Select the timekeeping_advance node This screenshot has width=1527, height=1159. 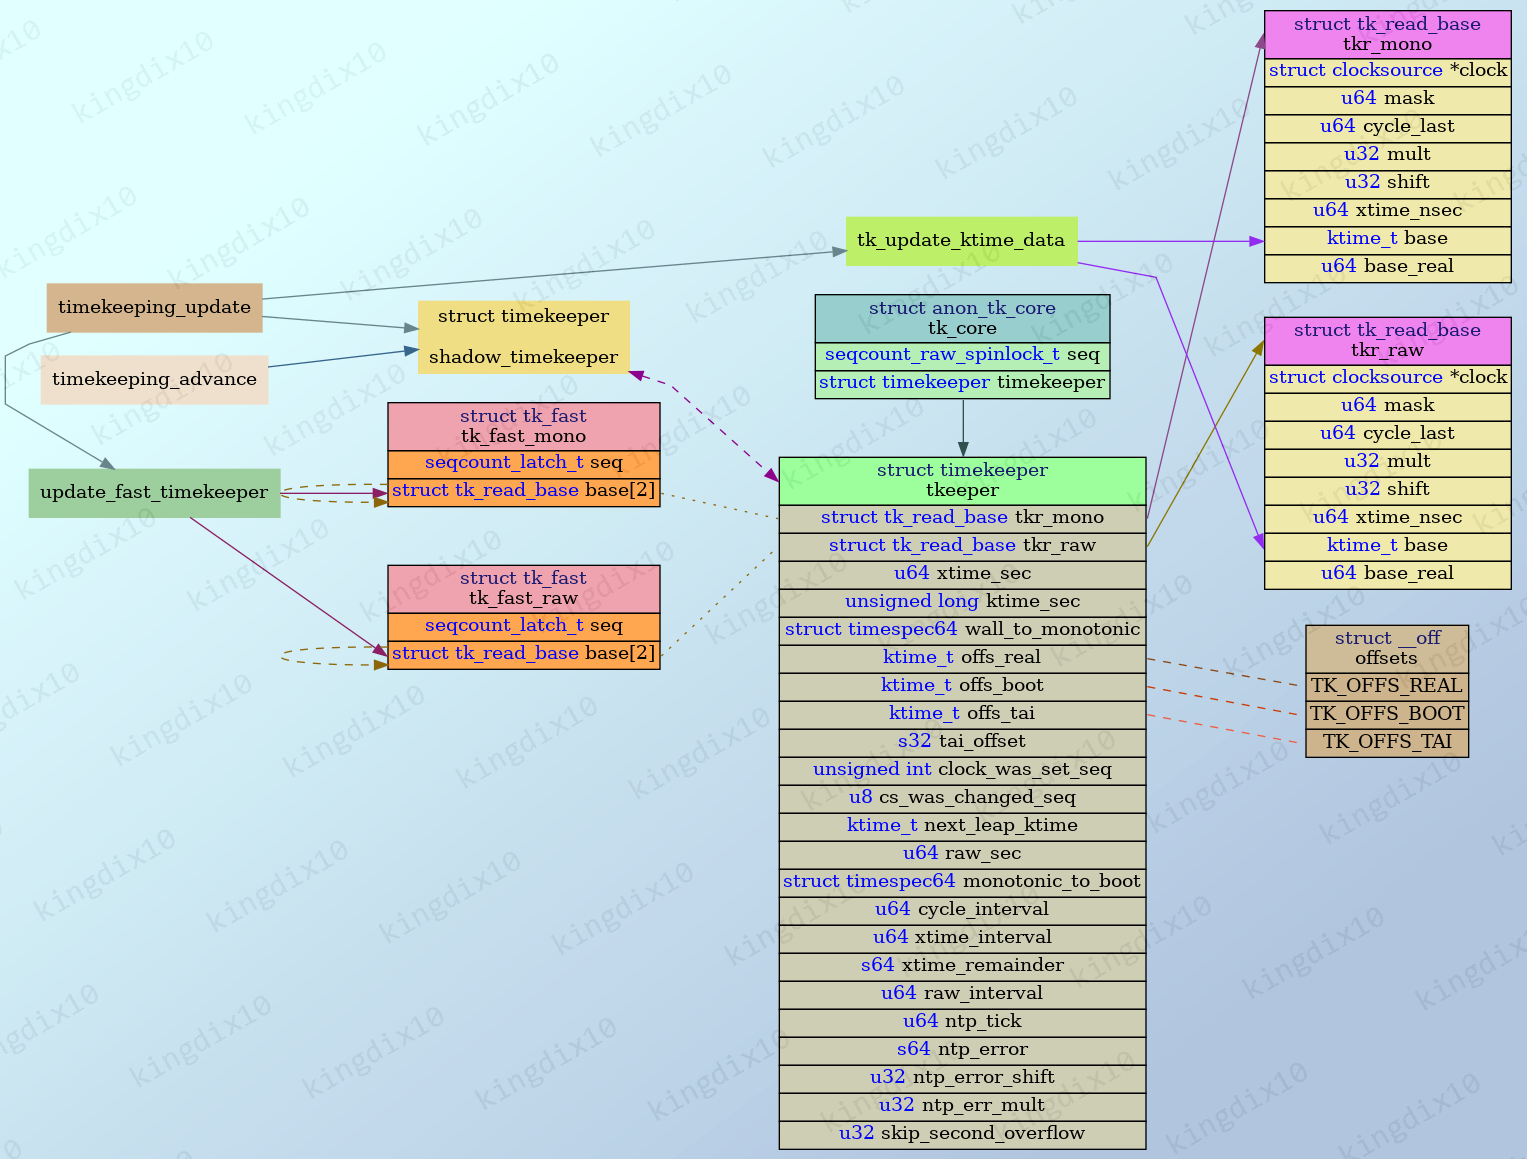155,380
